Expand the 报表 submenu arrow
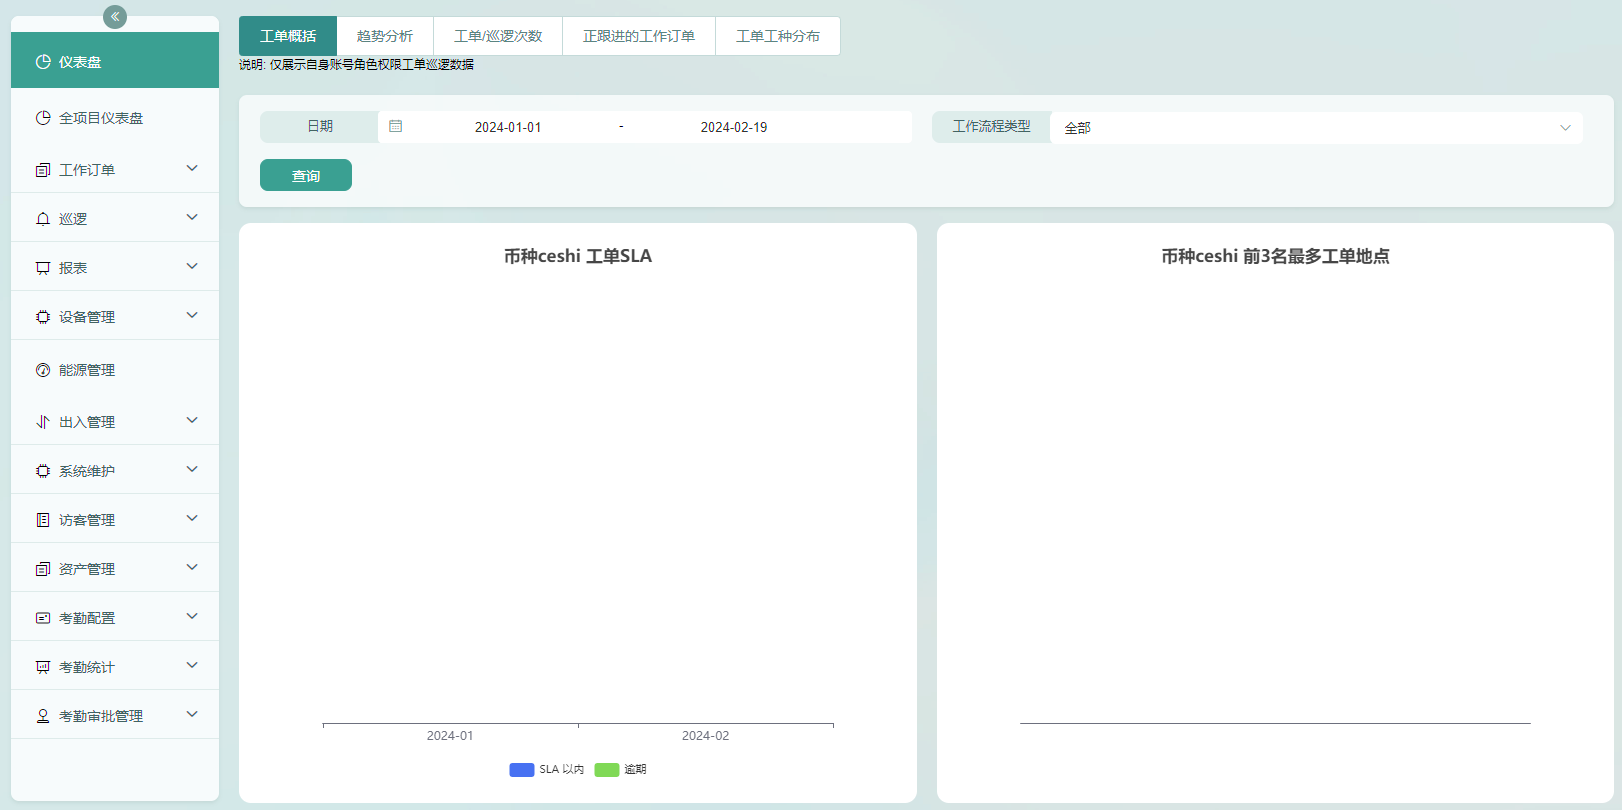1622x810 pixels. pos(192,266)
